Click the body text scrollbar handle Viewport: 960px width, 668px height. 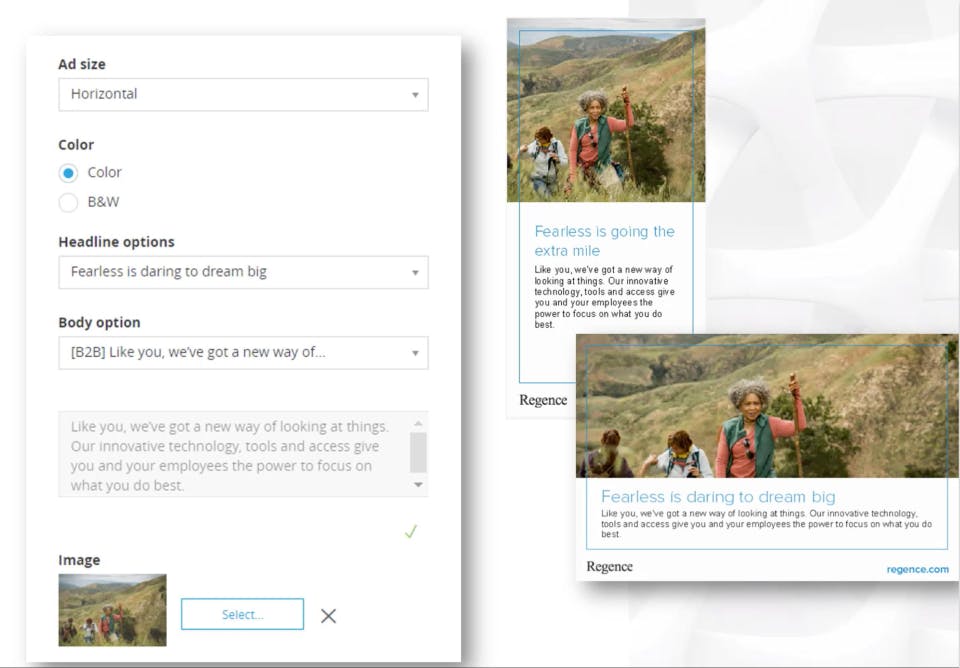click(x=418, y=452)
